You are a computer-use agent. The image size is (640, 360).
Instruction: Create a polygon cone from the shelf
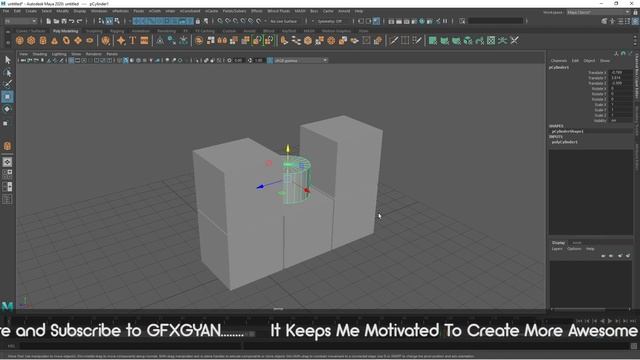[x=55, y=40]
